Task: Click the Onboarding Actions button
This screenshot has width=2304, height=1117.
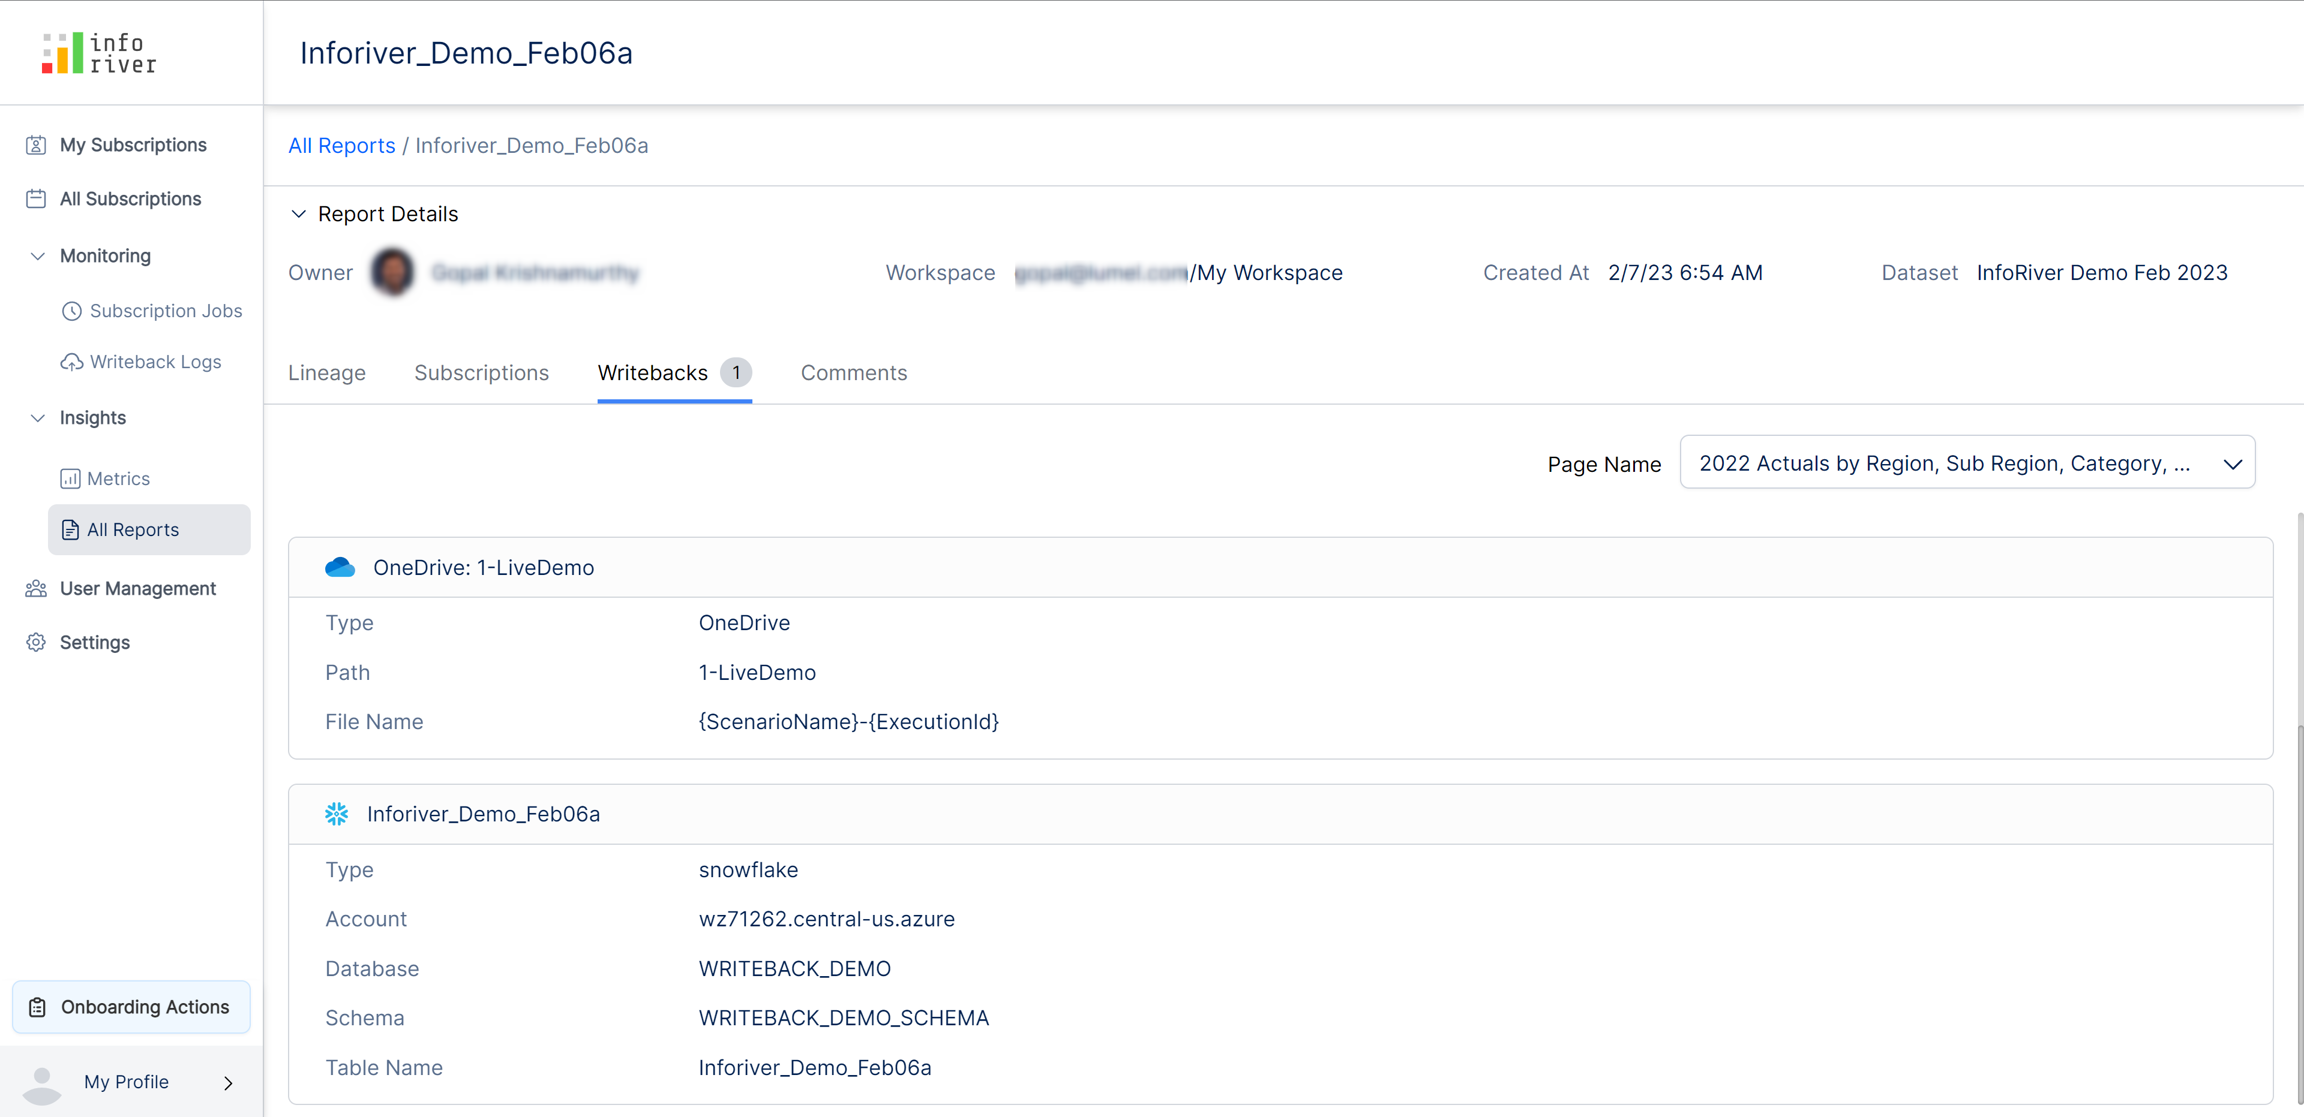Action: [x=131, y=1007]
